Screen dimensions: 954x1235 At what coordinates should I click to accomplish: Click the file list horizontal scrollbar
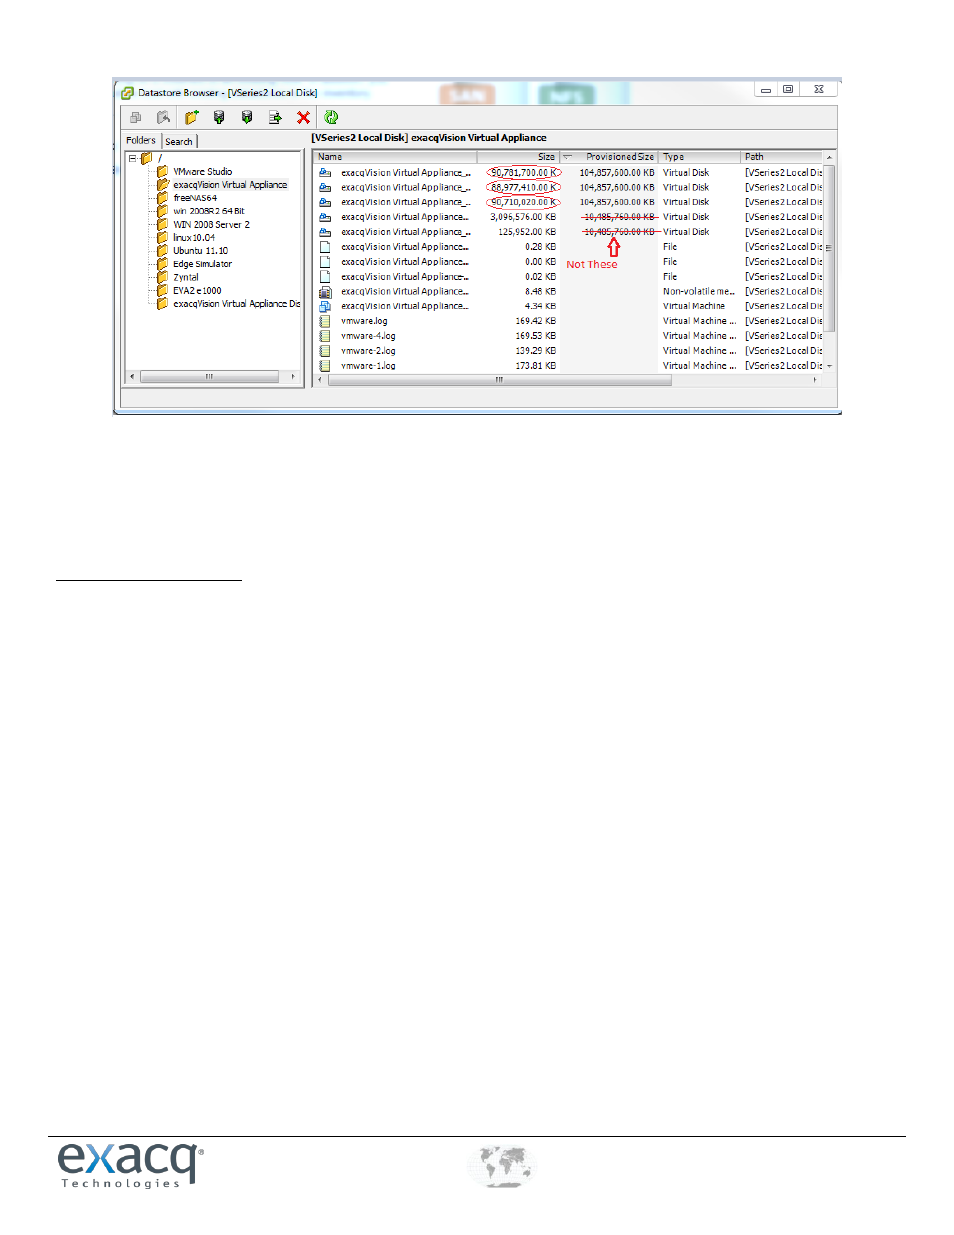coord(499,380)
